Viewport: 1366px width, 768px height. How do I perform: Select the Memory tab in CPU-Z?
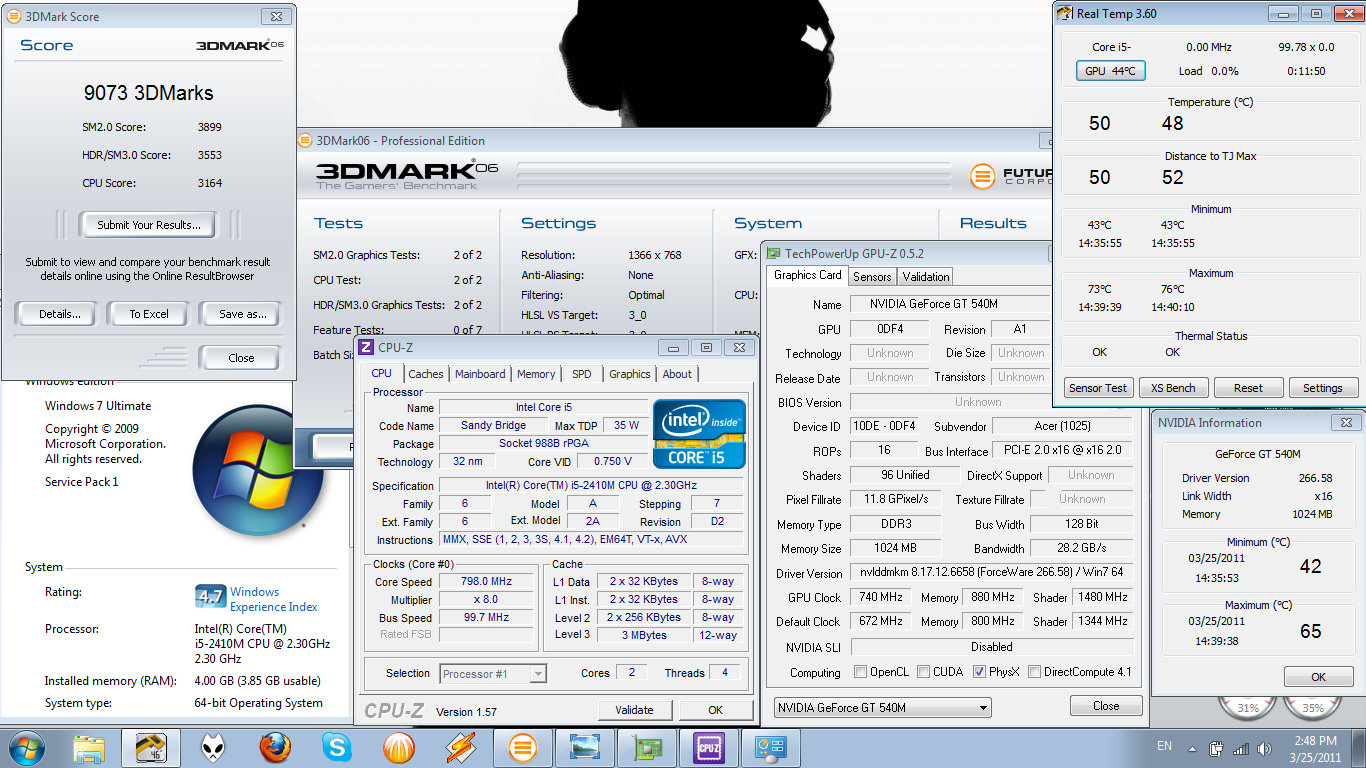click(x=536, y=374)
